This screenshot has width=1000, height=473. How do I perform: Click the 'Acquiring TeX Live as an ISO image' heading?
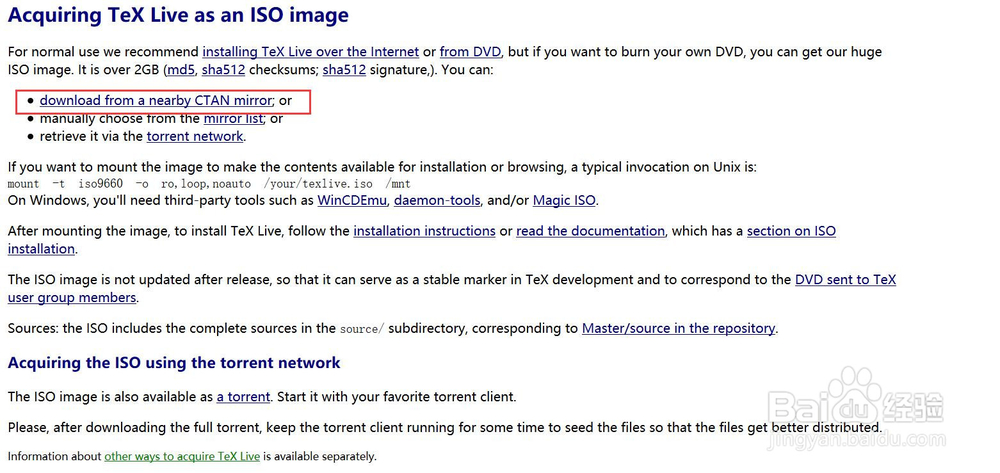tap(178, 15)
